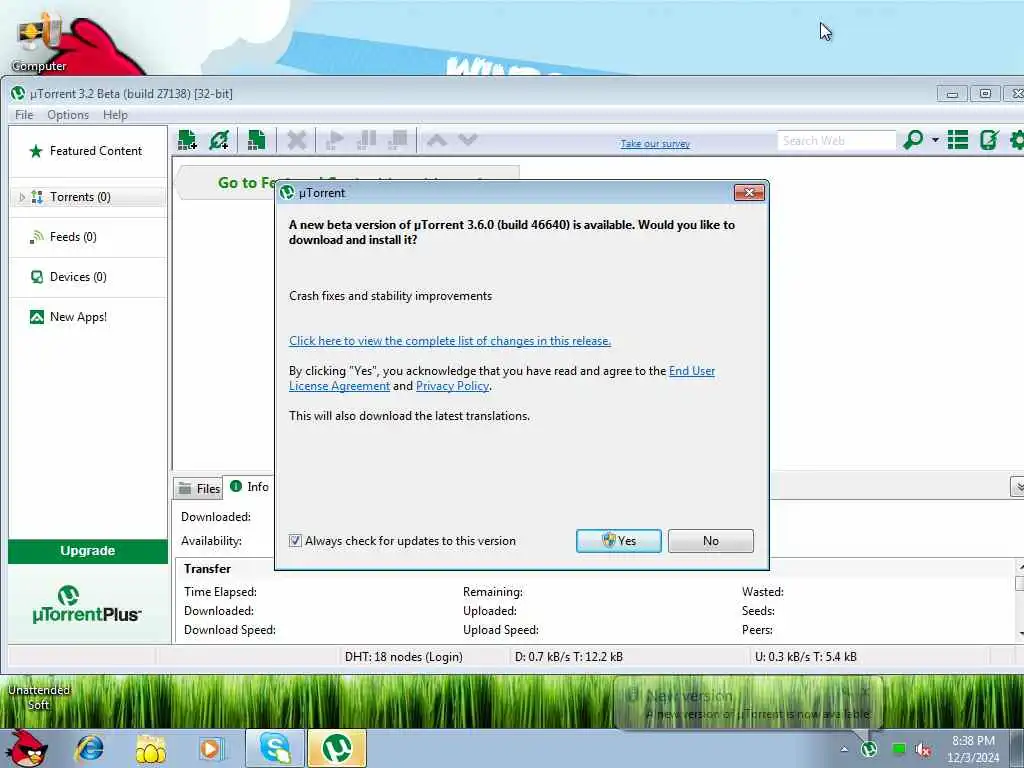Viewport: 1024px width, 768px height.
Task: Click the Start torrent play icon
Action: coord(334,140)
